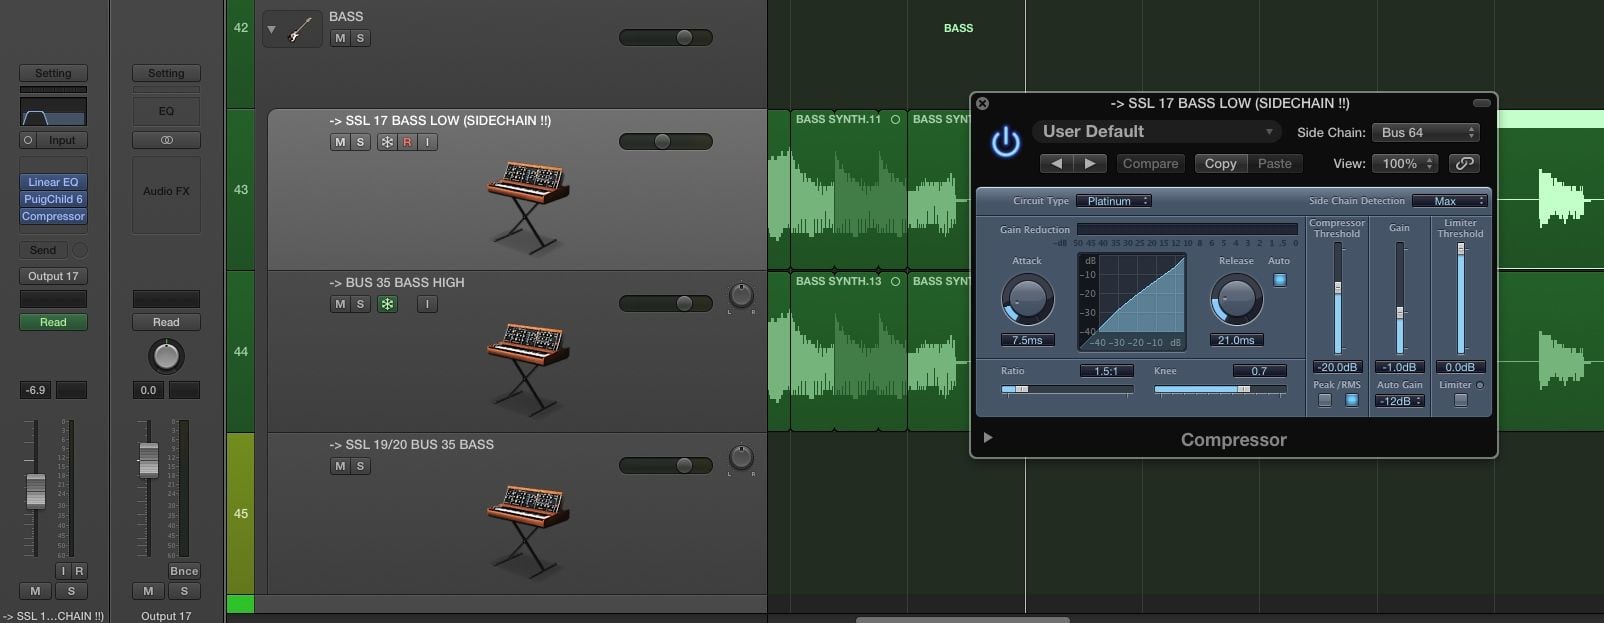The image size is (1604, 623).
Task: Click green Read automation button on SSL strip
Action: click(53, 322)
